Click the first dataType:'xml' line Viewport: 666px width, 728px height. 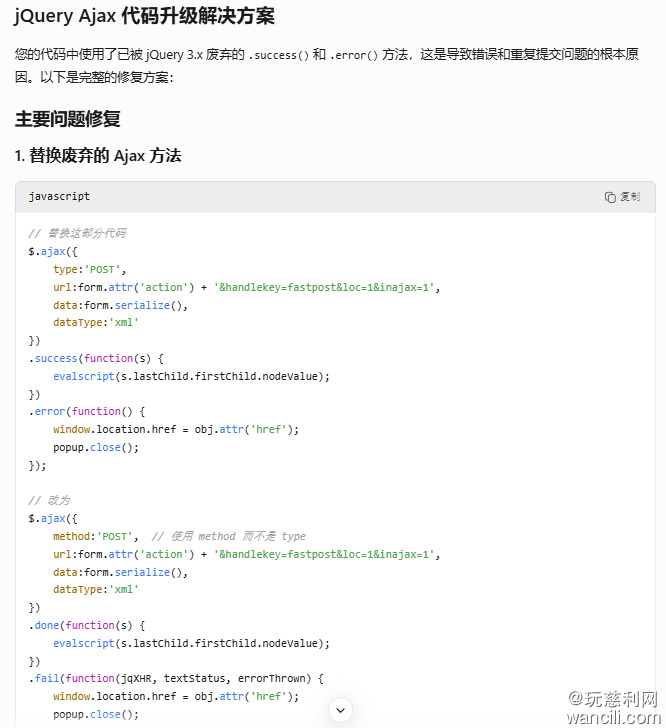click(96, 322)
